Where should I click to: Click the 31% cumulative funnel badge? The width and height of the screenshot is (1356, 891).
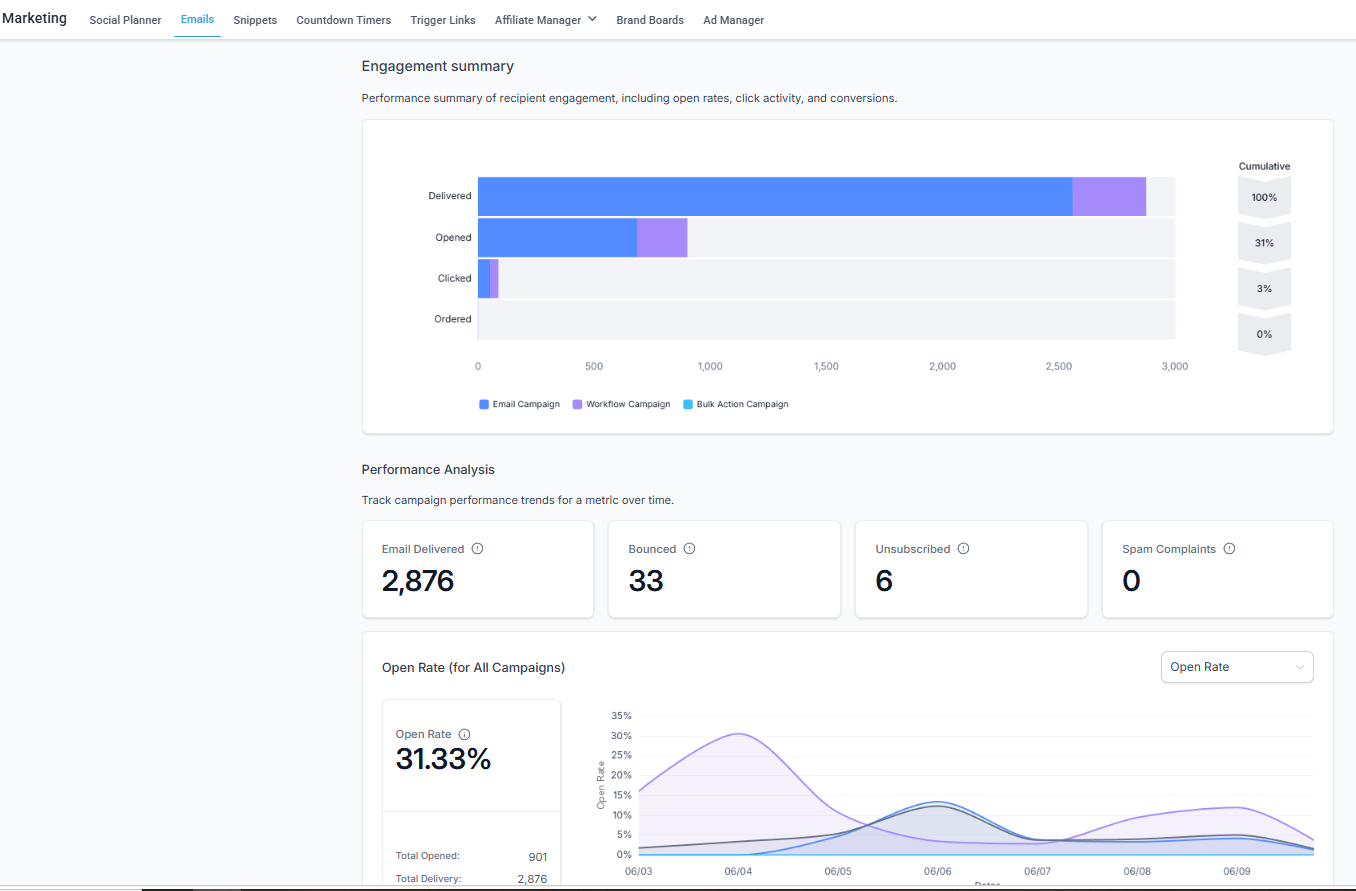pyautogui.click(x=1264, y=243)
